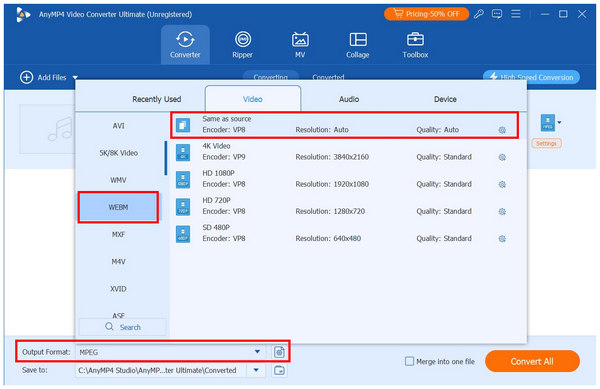Select MXF format in list
This screenshot has width=600, height=389.
pos(118,234)
